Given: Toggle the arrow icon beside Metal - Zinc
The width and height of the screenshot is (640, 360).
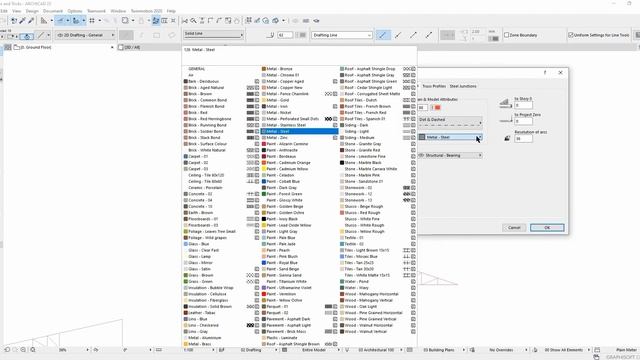Looking at the screenshot, I should coord(335,138).
